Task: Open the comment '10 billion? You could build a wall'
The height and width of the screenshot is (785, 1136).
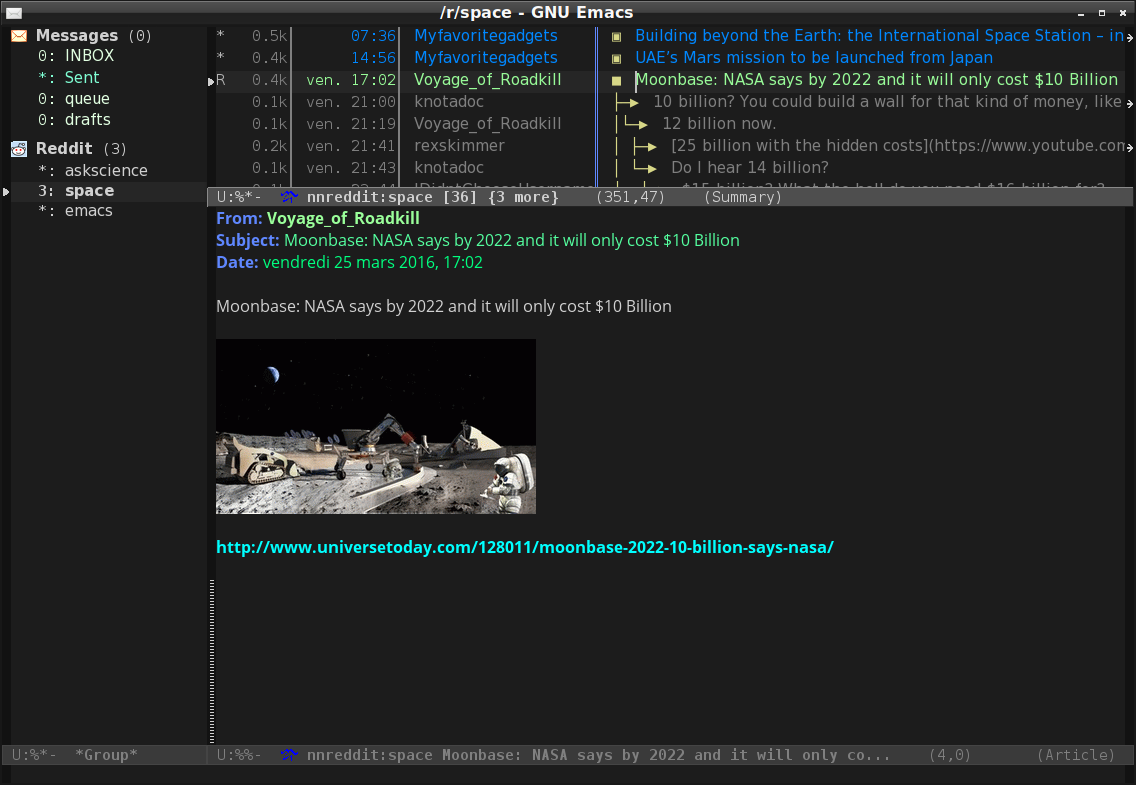Action: tap(888, 101)
